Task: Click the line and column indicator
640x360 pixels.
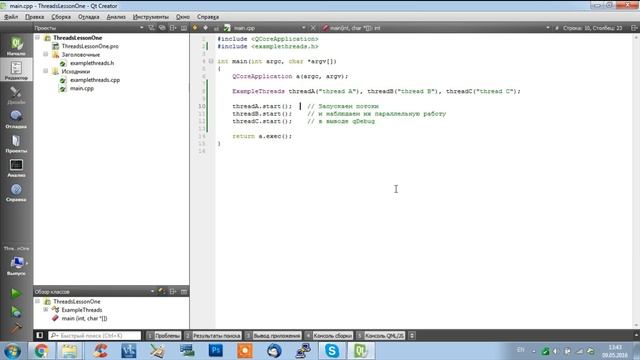Action: (592, 28)
